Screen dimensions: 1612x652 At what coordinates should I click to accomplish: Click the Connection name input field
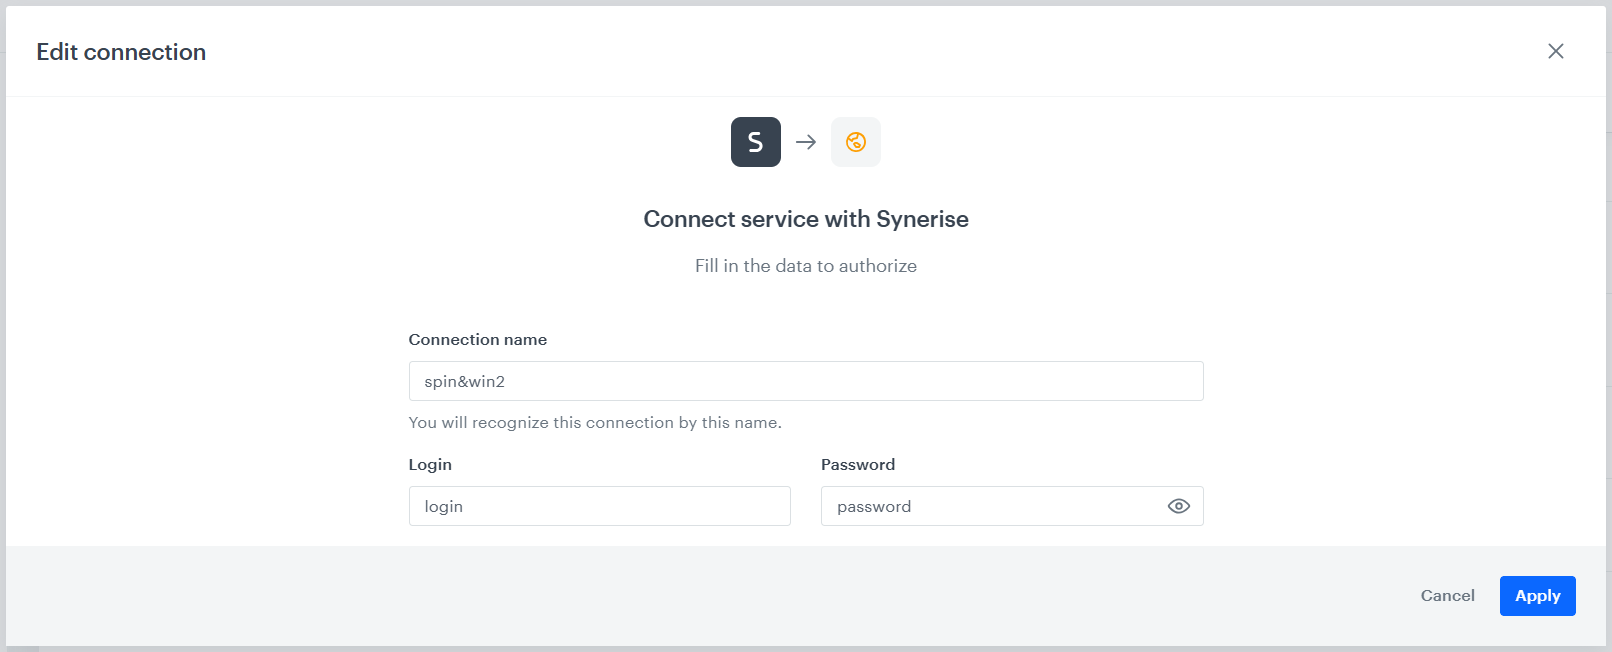coord(806,381)
